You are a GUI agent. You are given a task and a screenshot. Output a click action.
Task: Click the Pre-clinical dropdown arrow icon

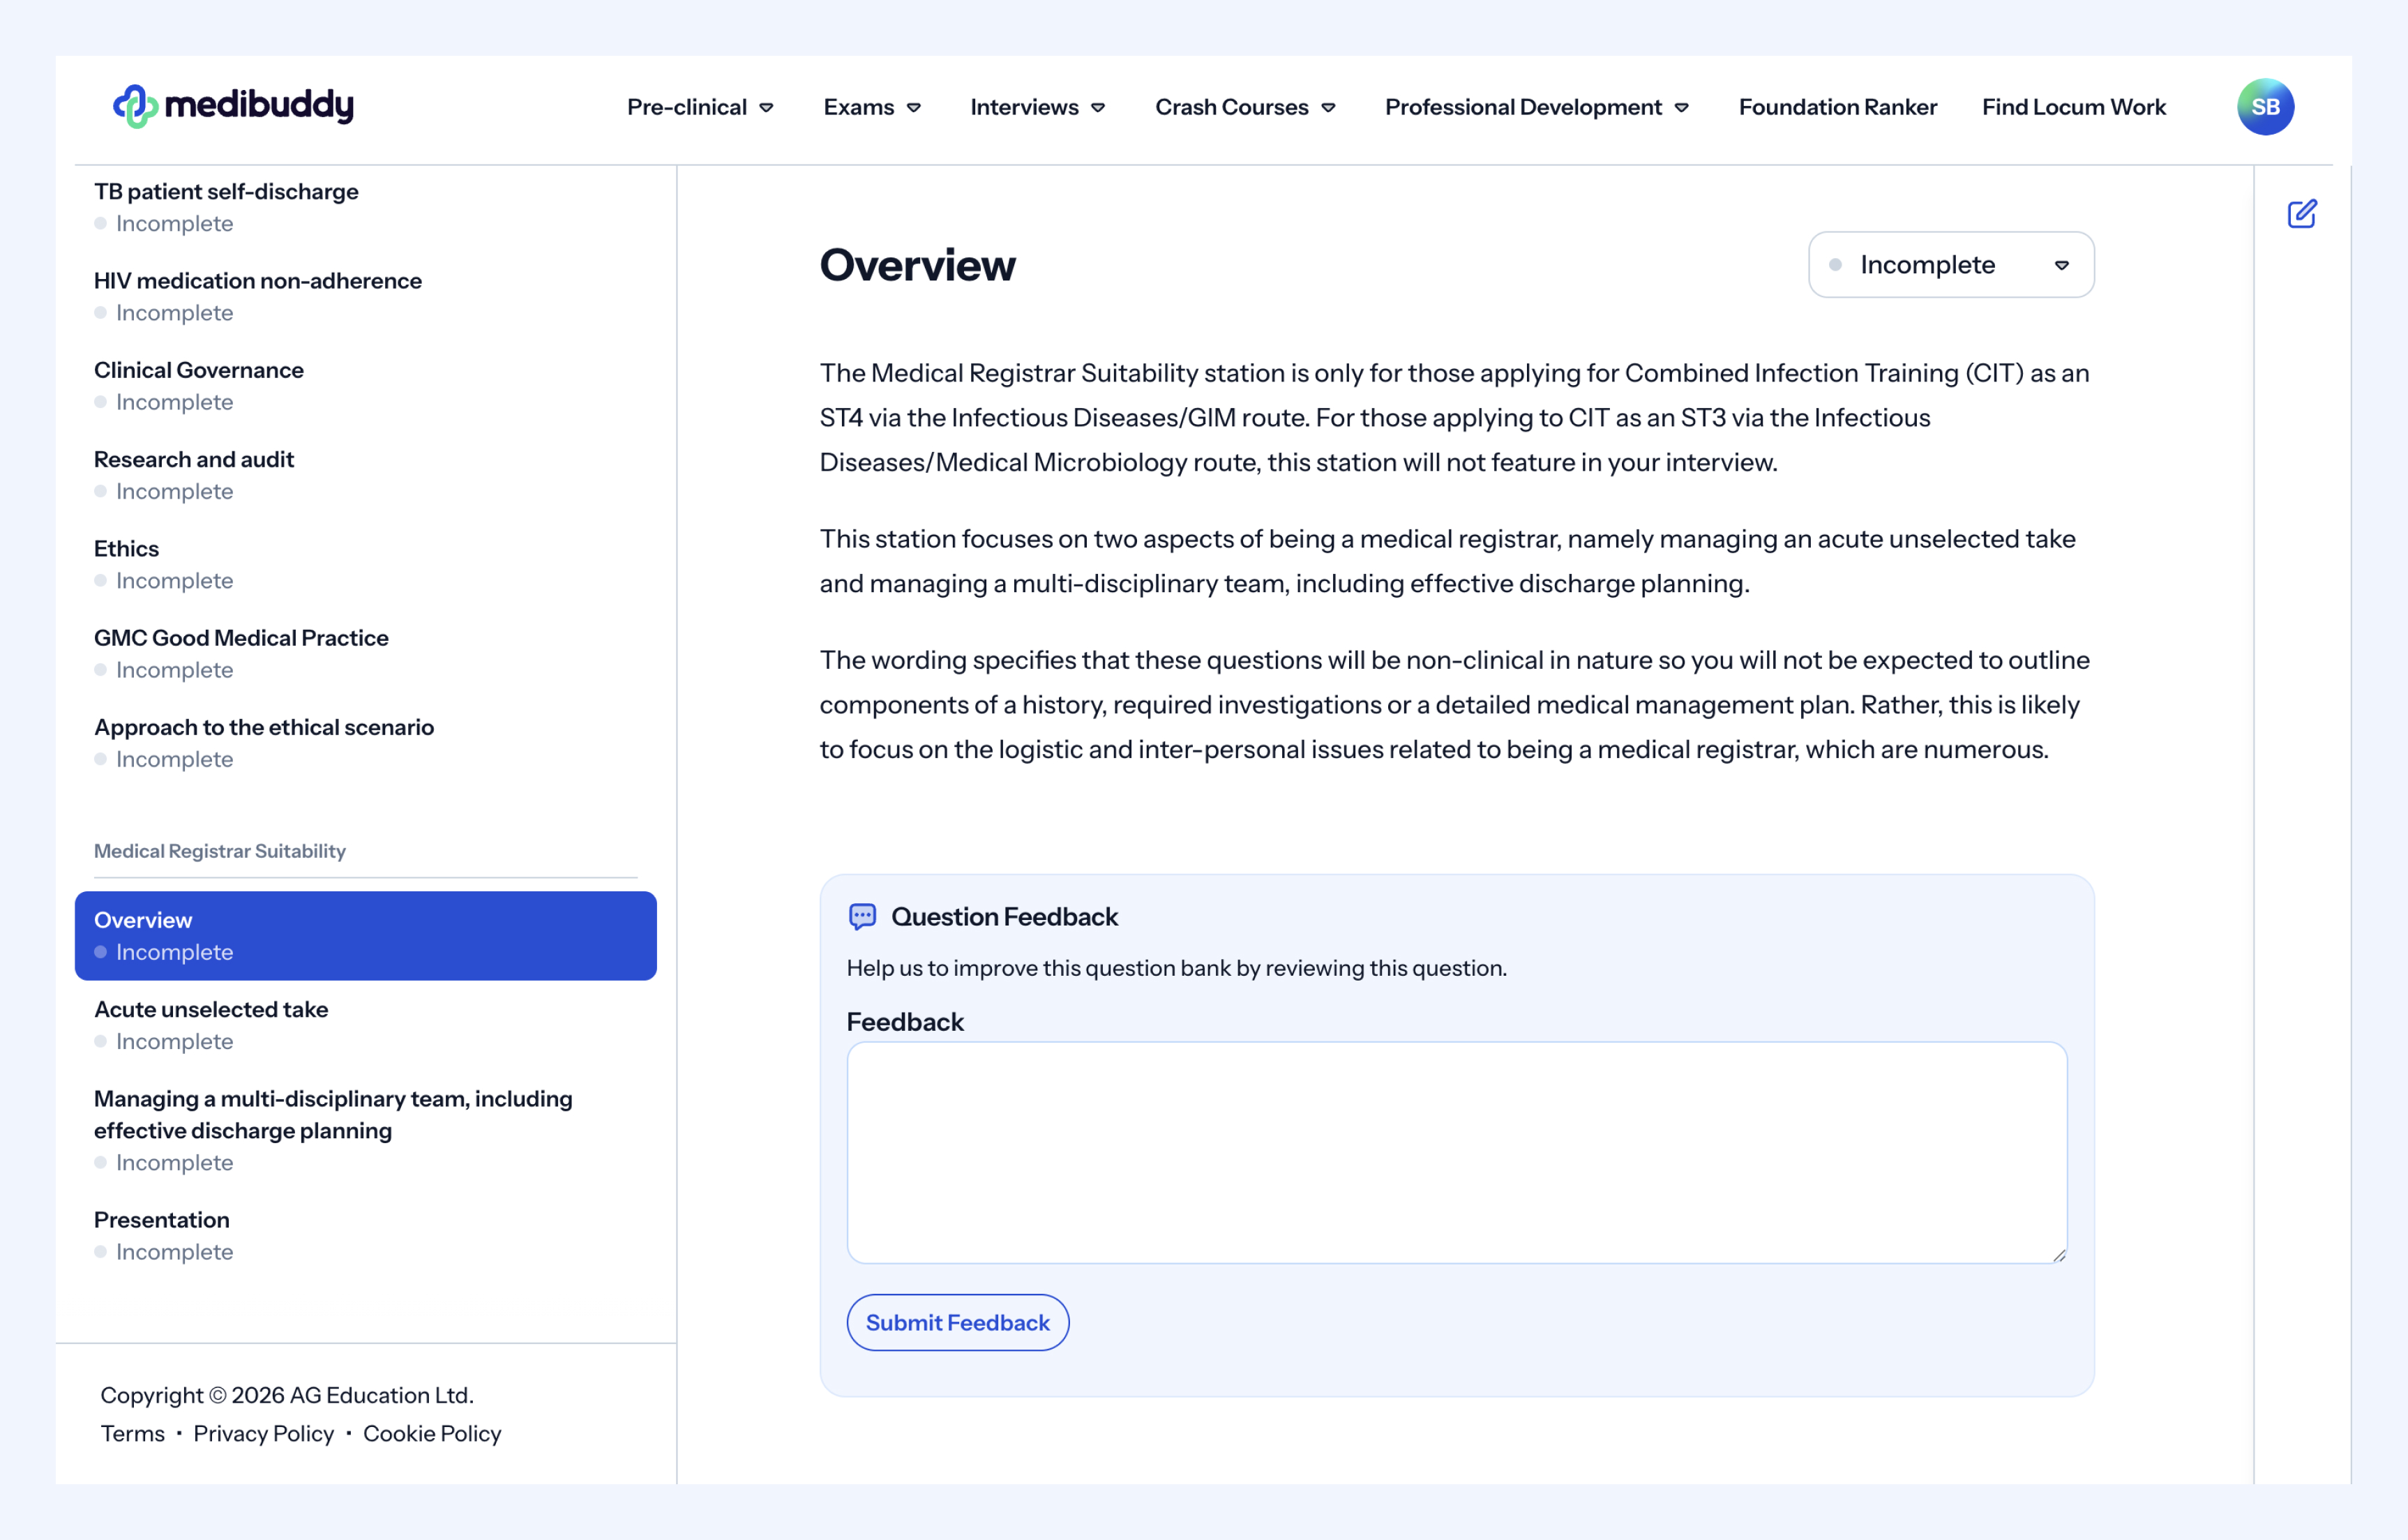(x=767, y=108)
